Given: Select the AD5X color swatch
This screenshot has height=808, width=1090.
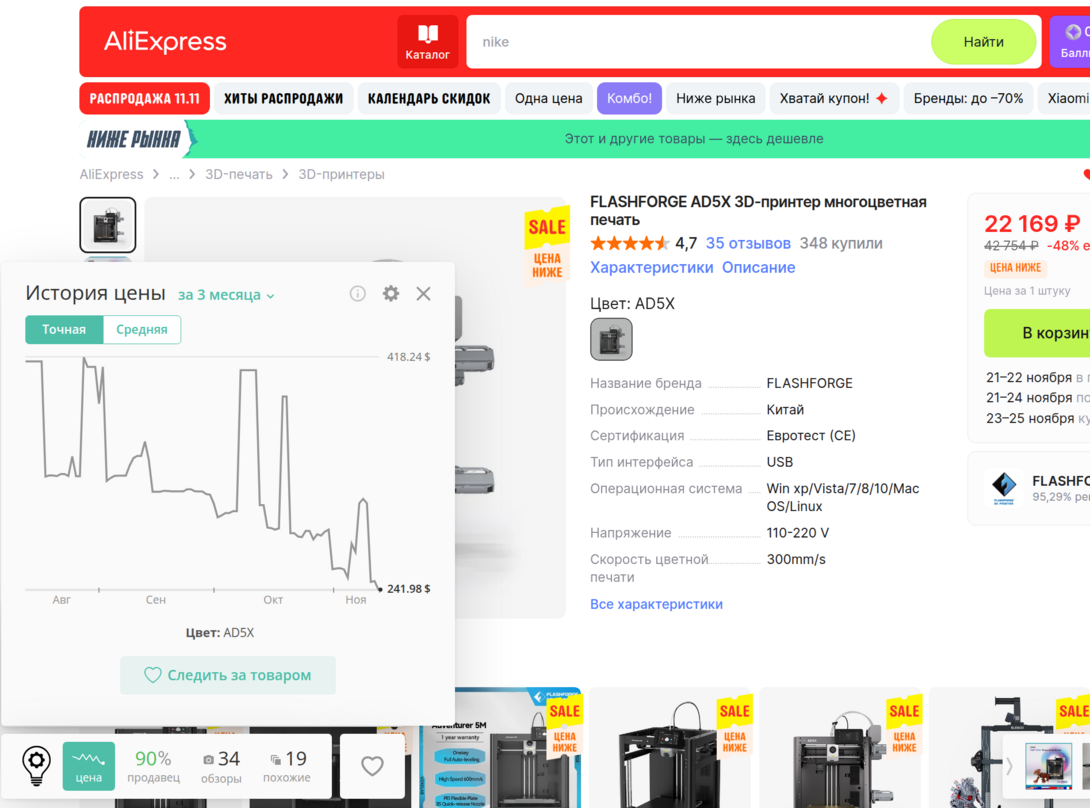Looking at the screenshot, I should click(611, 339).
